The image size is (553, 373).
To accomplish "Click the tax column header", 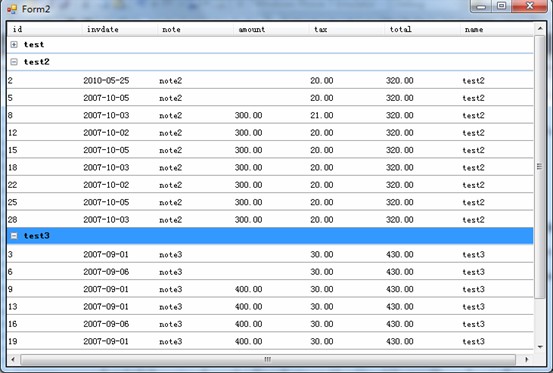I will [346, 29].
